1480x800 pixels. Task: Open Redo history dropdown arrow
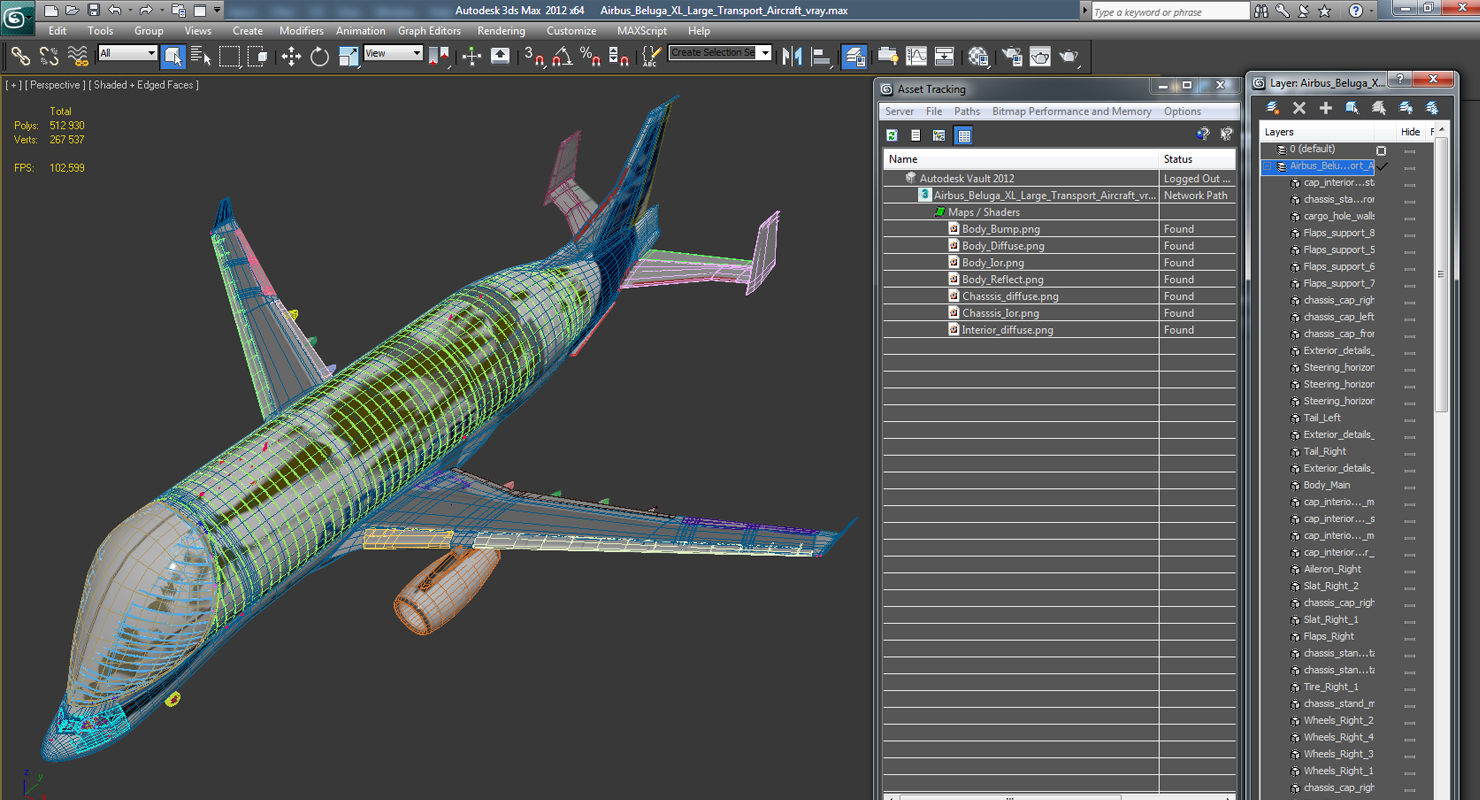tap(161, 10)
